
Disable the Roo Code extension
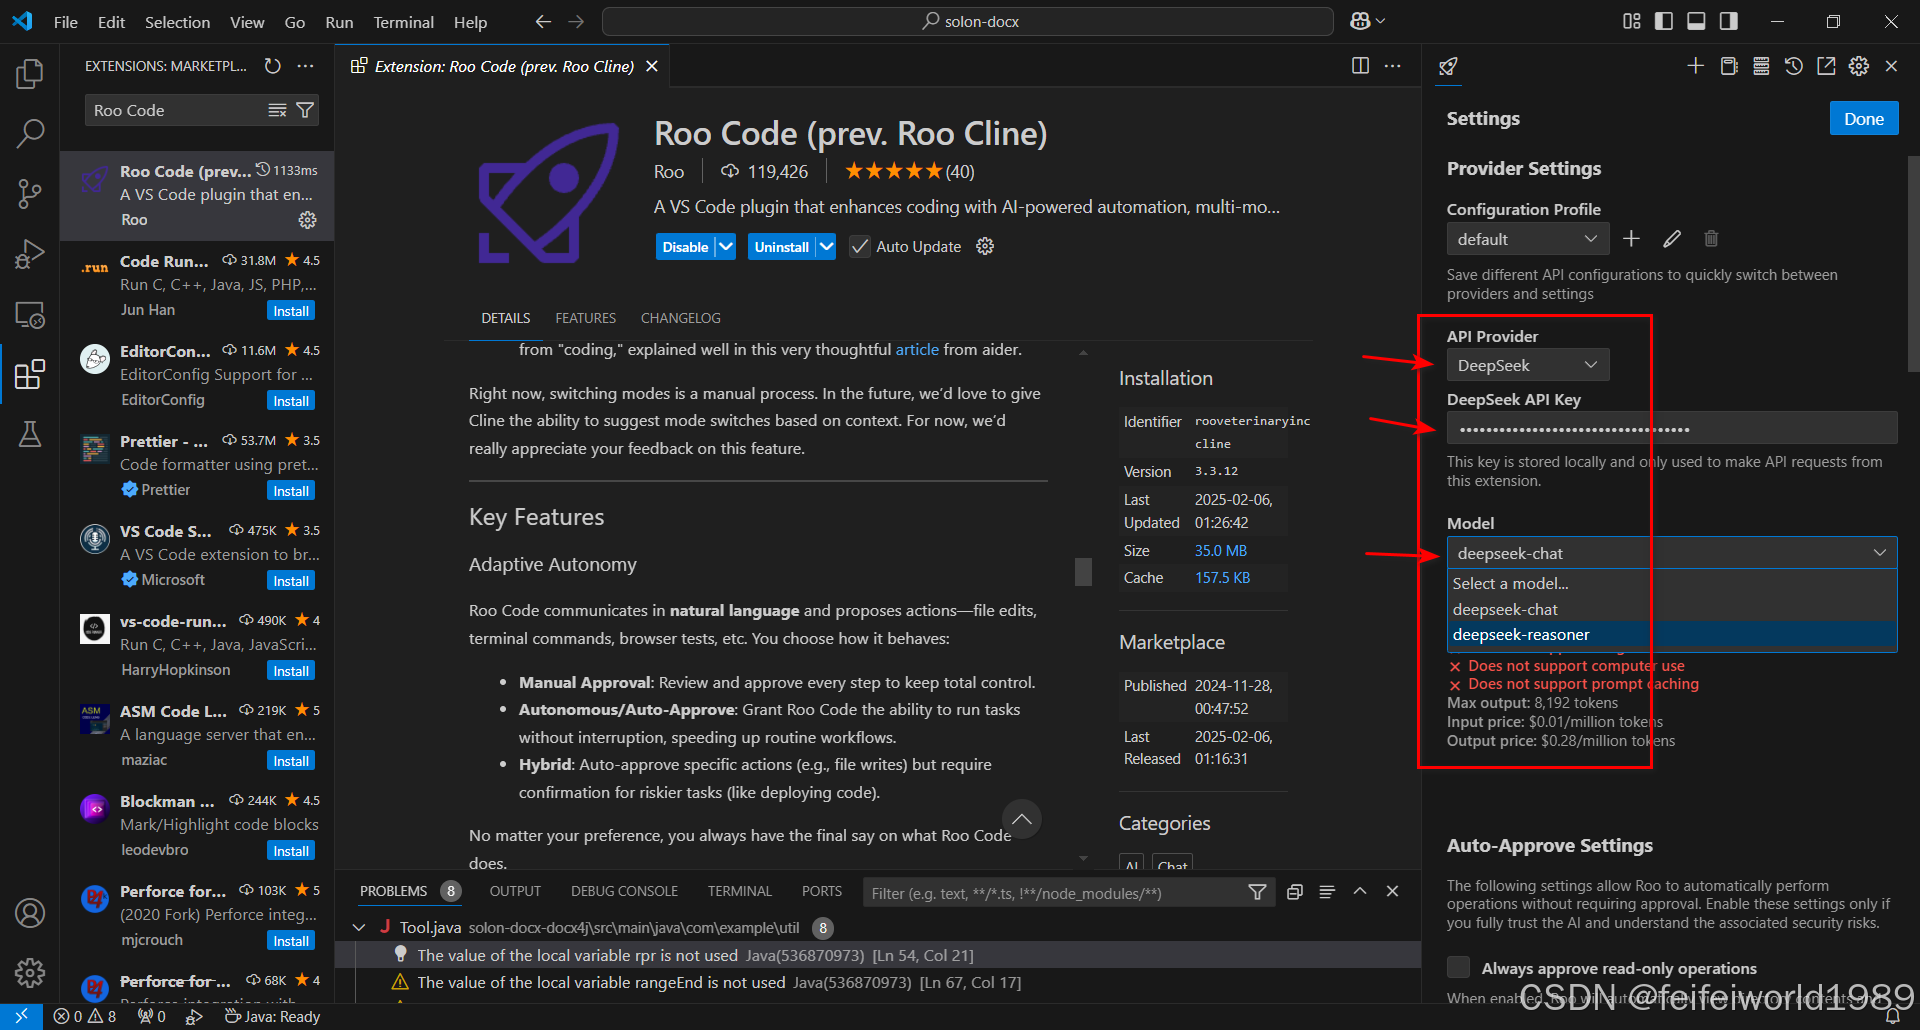point(685,246)
